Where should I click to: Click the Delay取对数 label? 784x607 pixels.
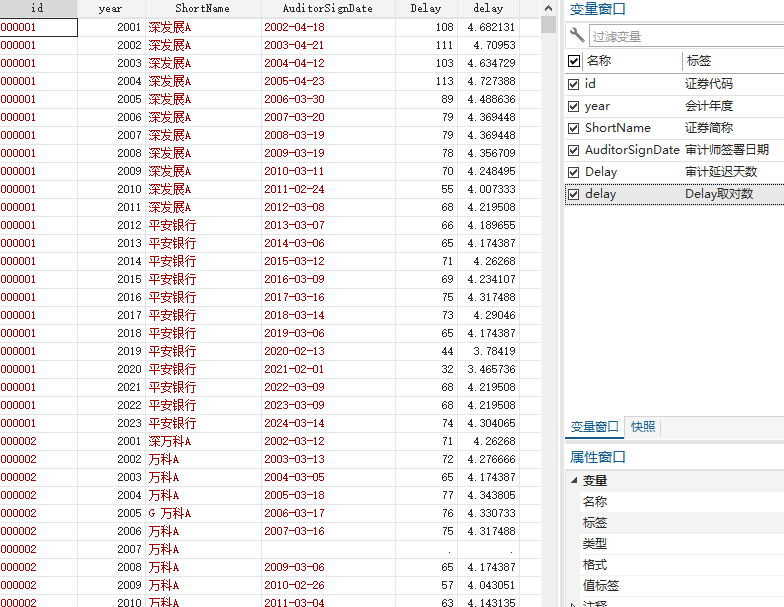718,194
